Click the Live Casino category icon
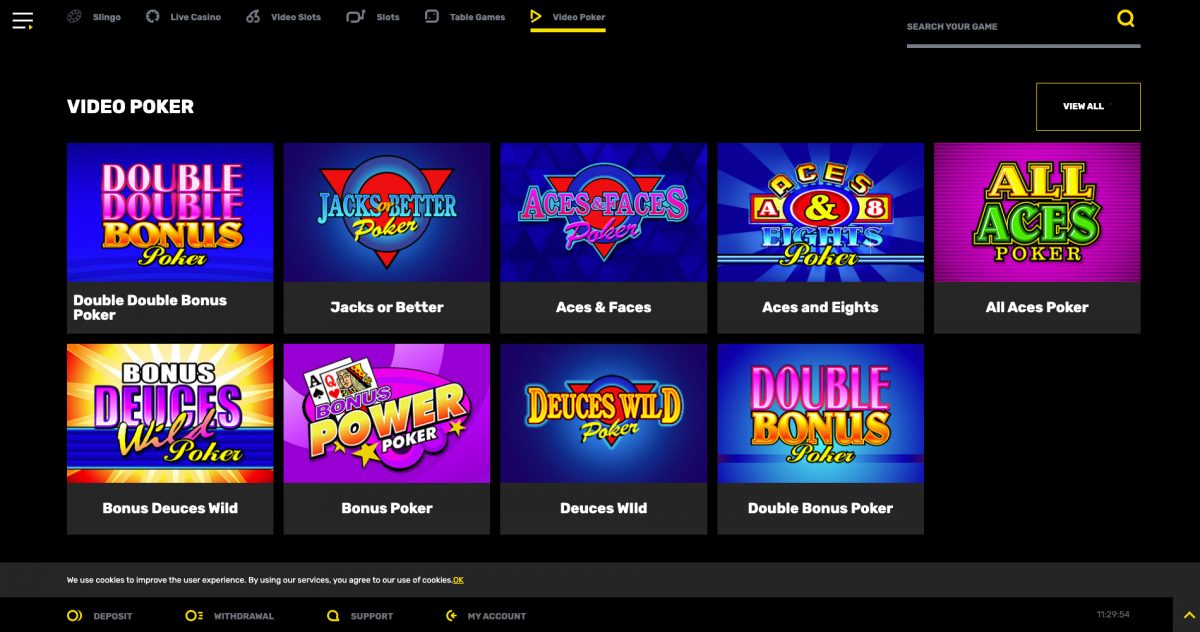Screen dimensions: 1200x632 click(152, 17)
